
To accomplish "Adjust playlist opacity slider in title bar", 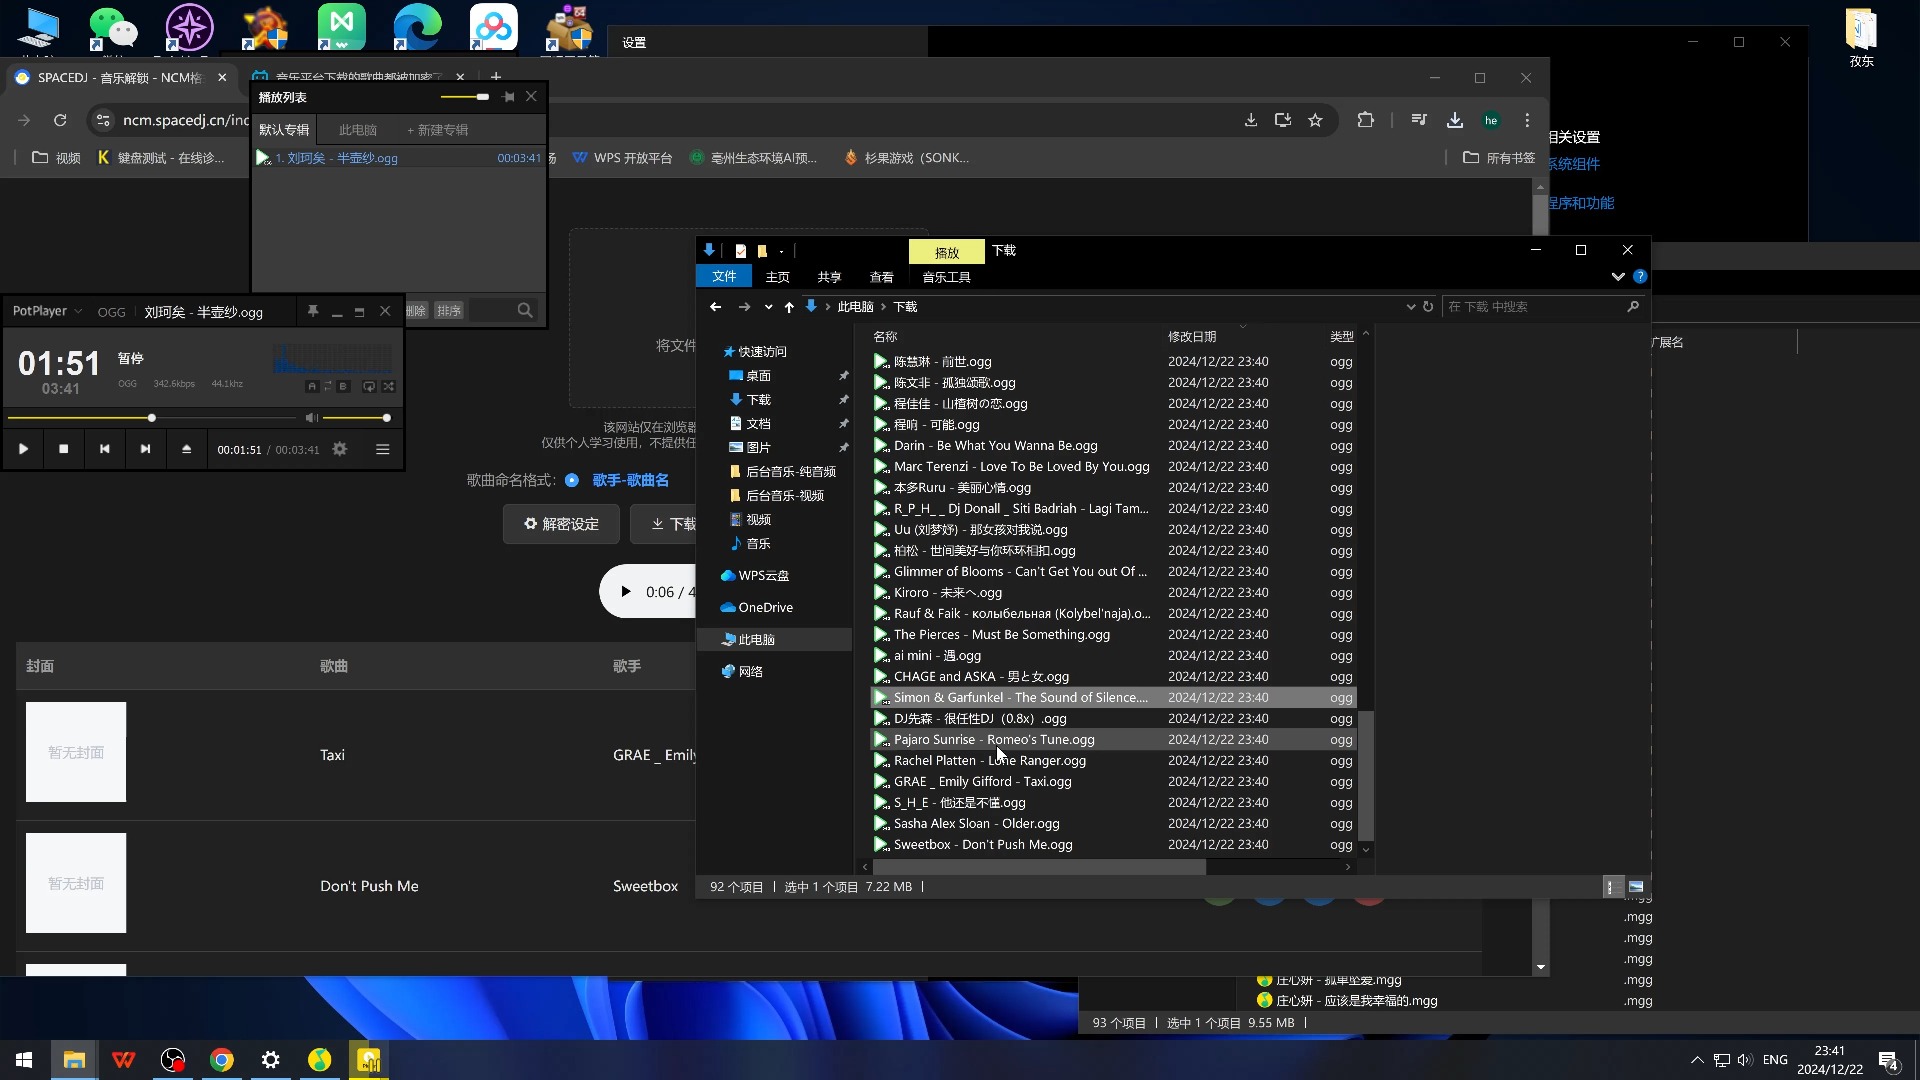I will click(x=465, y=97).
